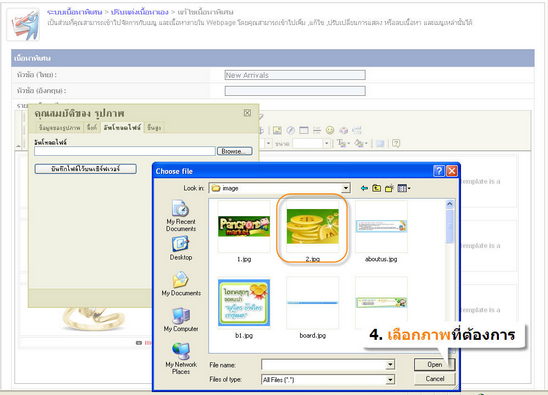The image size is (548, 395).
Task: Go up one folder level
Action: click(376, 188)
